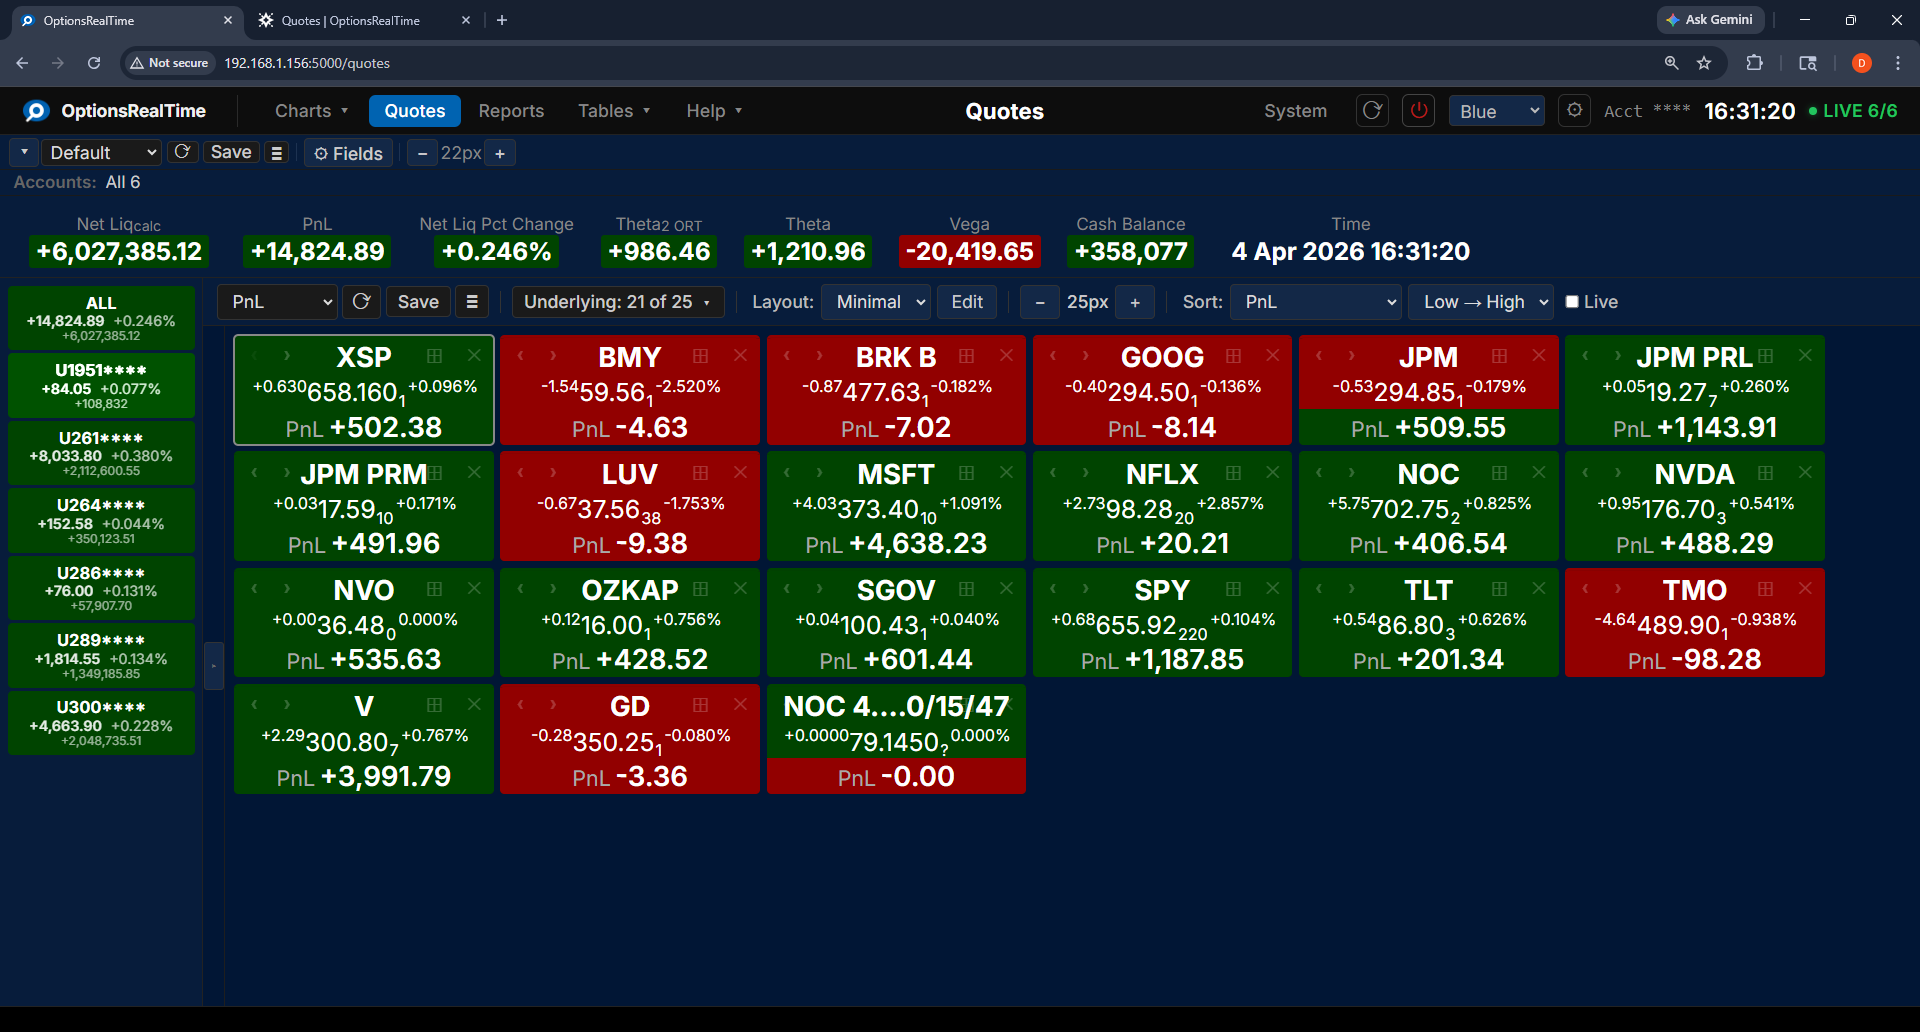Select account U300**** card

click(x=101, y=723)
